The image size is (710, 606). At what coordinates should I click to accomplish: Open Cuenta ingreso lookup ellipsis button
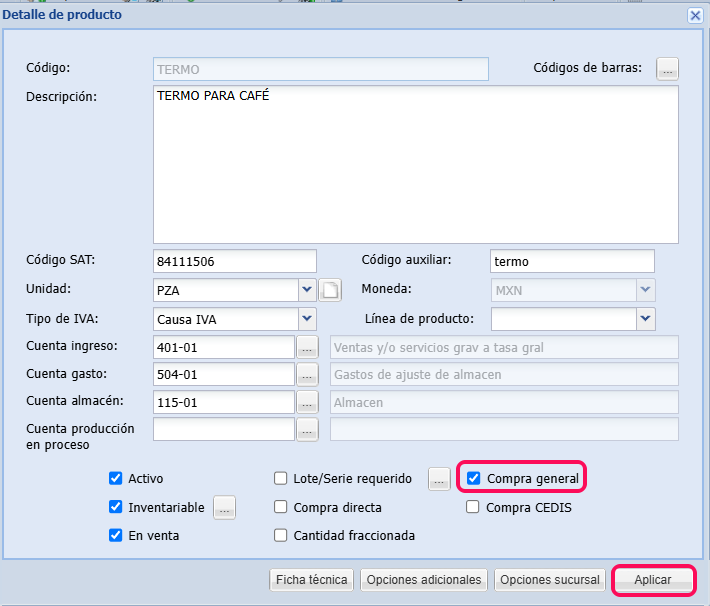point(307,347)
